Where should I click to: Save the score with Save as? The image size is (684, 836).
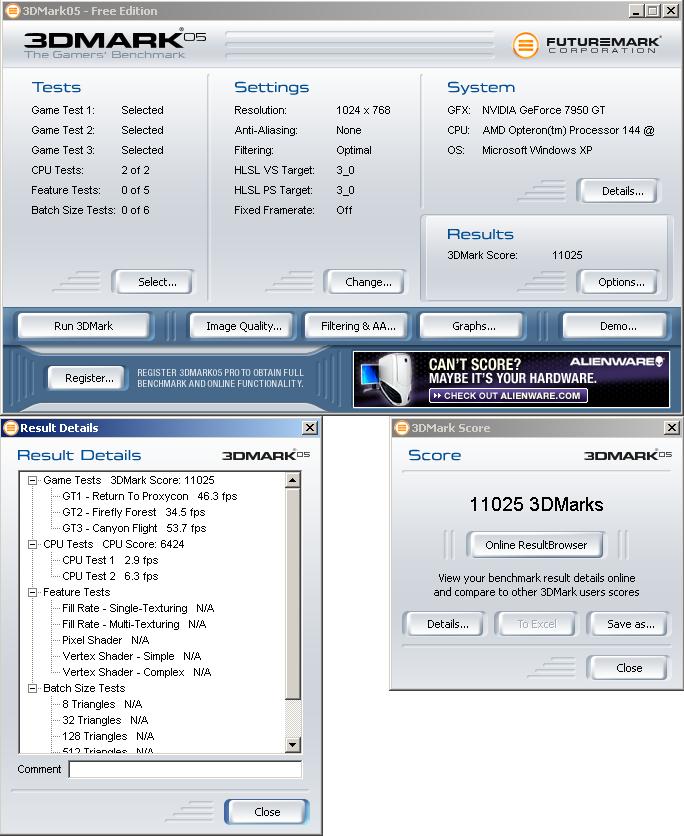pos(627,624)
